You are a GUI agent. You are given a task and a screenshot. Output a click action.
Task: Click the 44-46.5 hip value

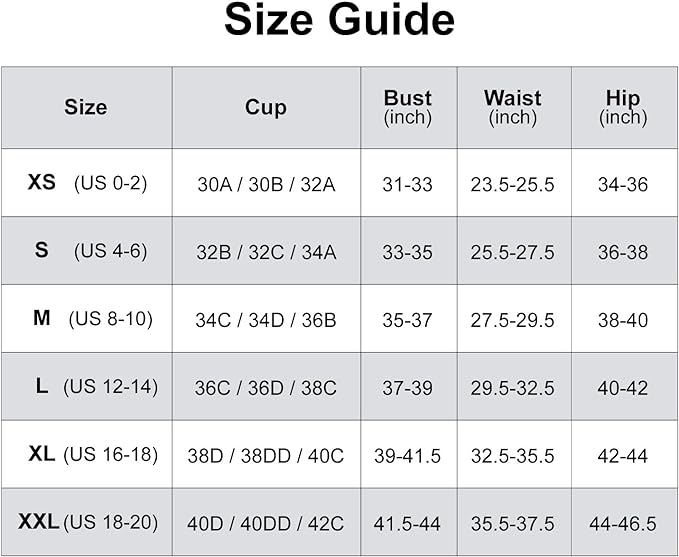pos(623,524)
